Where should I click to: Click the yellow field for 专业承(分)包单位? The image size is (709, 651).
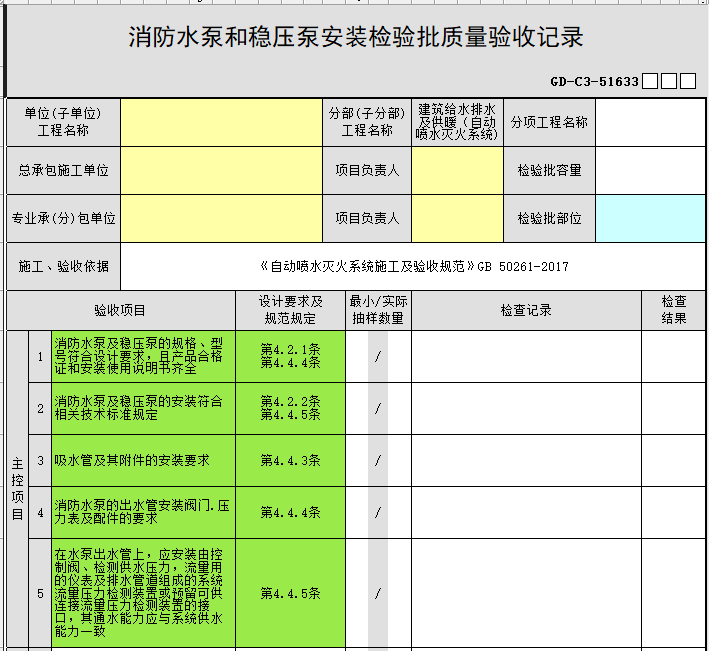point(221,218)
